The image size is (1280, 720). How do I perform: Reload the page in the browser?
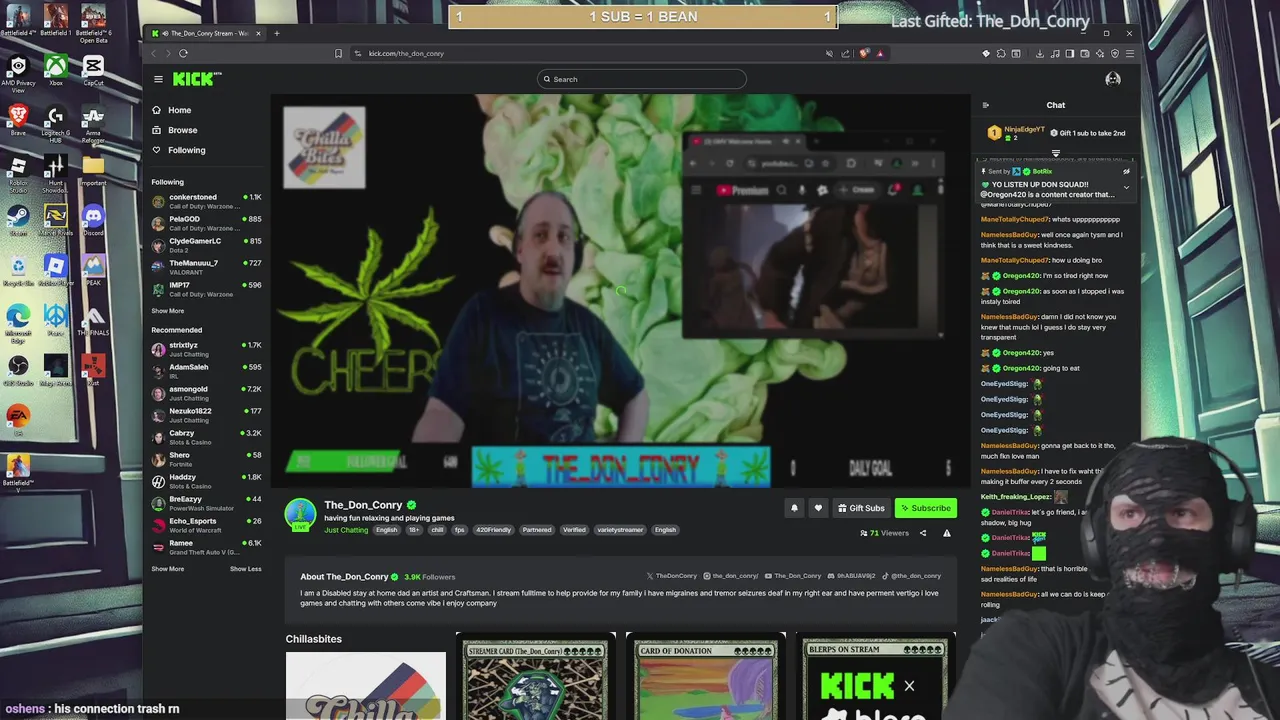click(183, 53)
